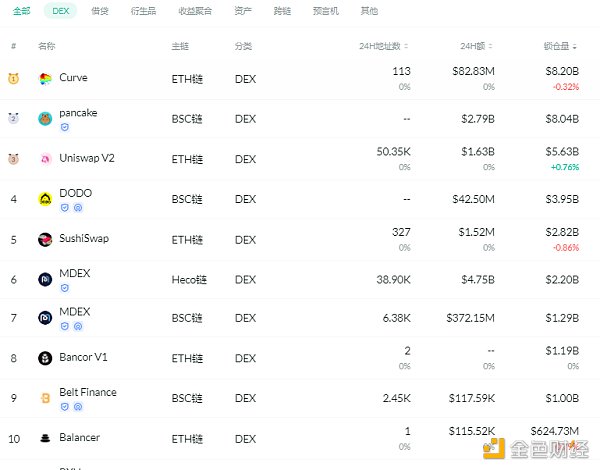Click the first-place medal icon beside Curve
The width and height of the screenshot is (600, 470).
click(14, 79)
